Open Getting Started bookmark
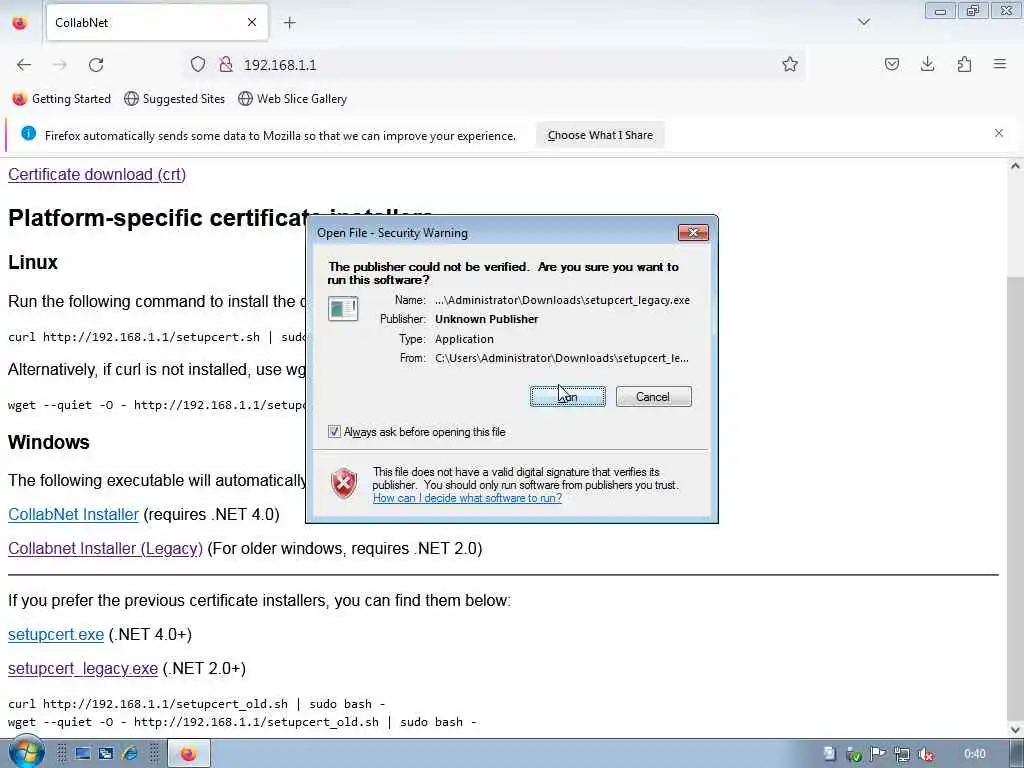1024x768 pixels. (61, 99)
